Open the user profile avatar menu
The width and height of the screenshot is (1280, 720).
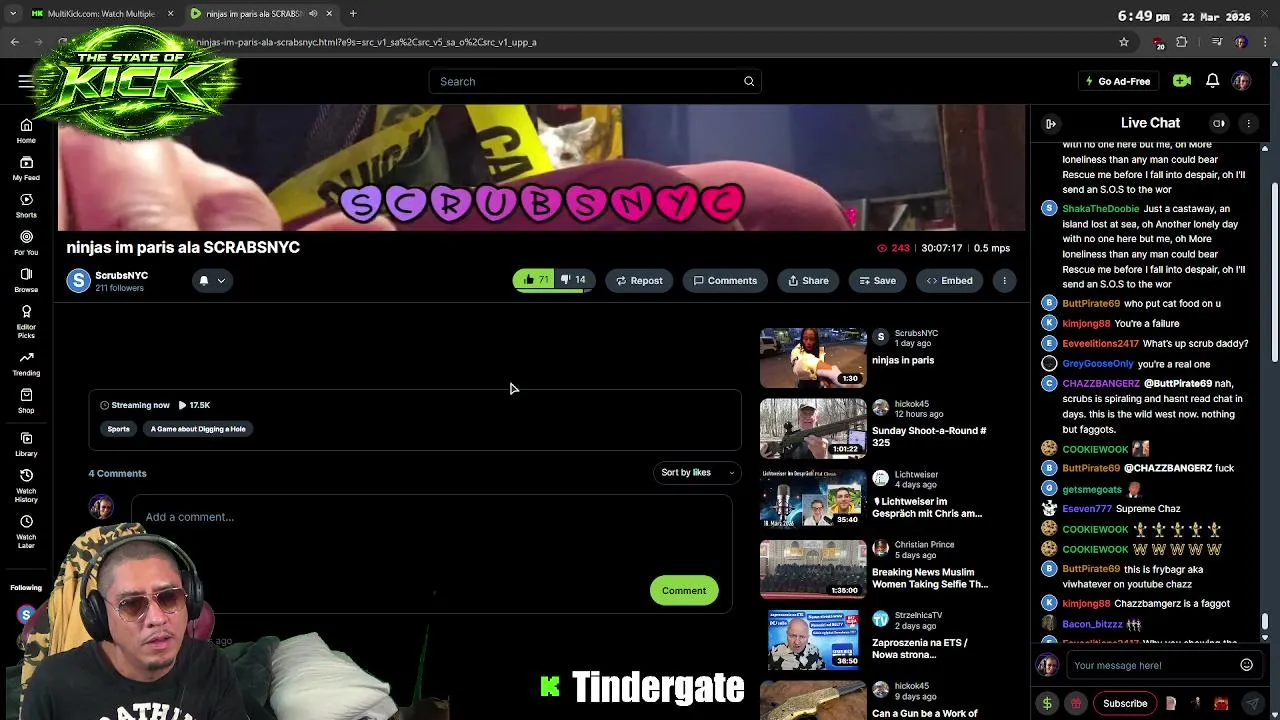(x=1241, y=81)
